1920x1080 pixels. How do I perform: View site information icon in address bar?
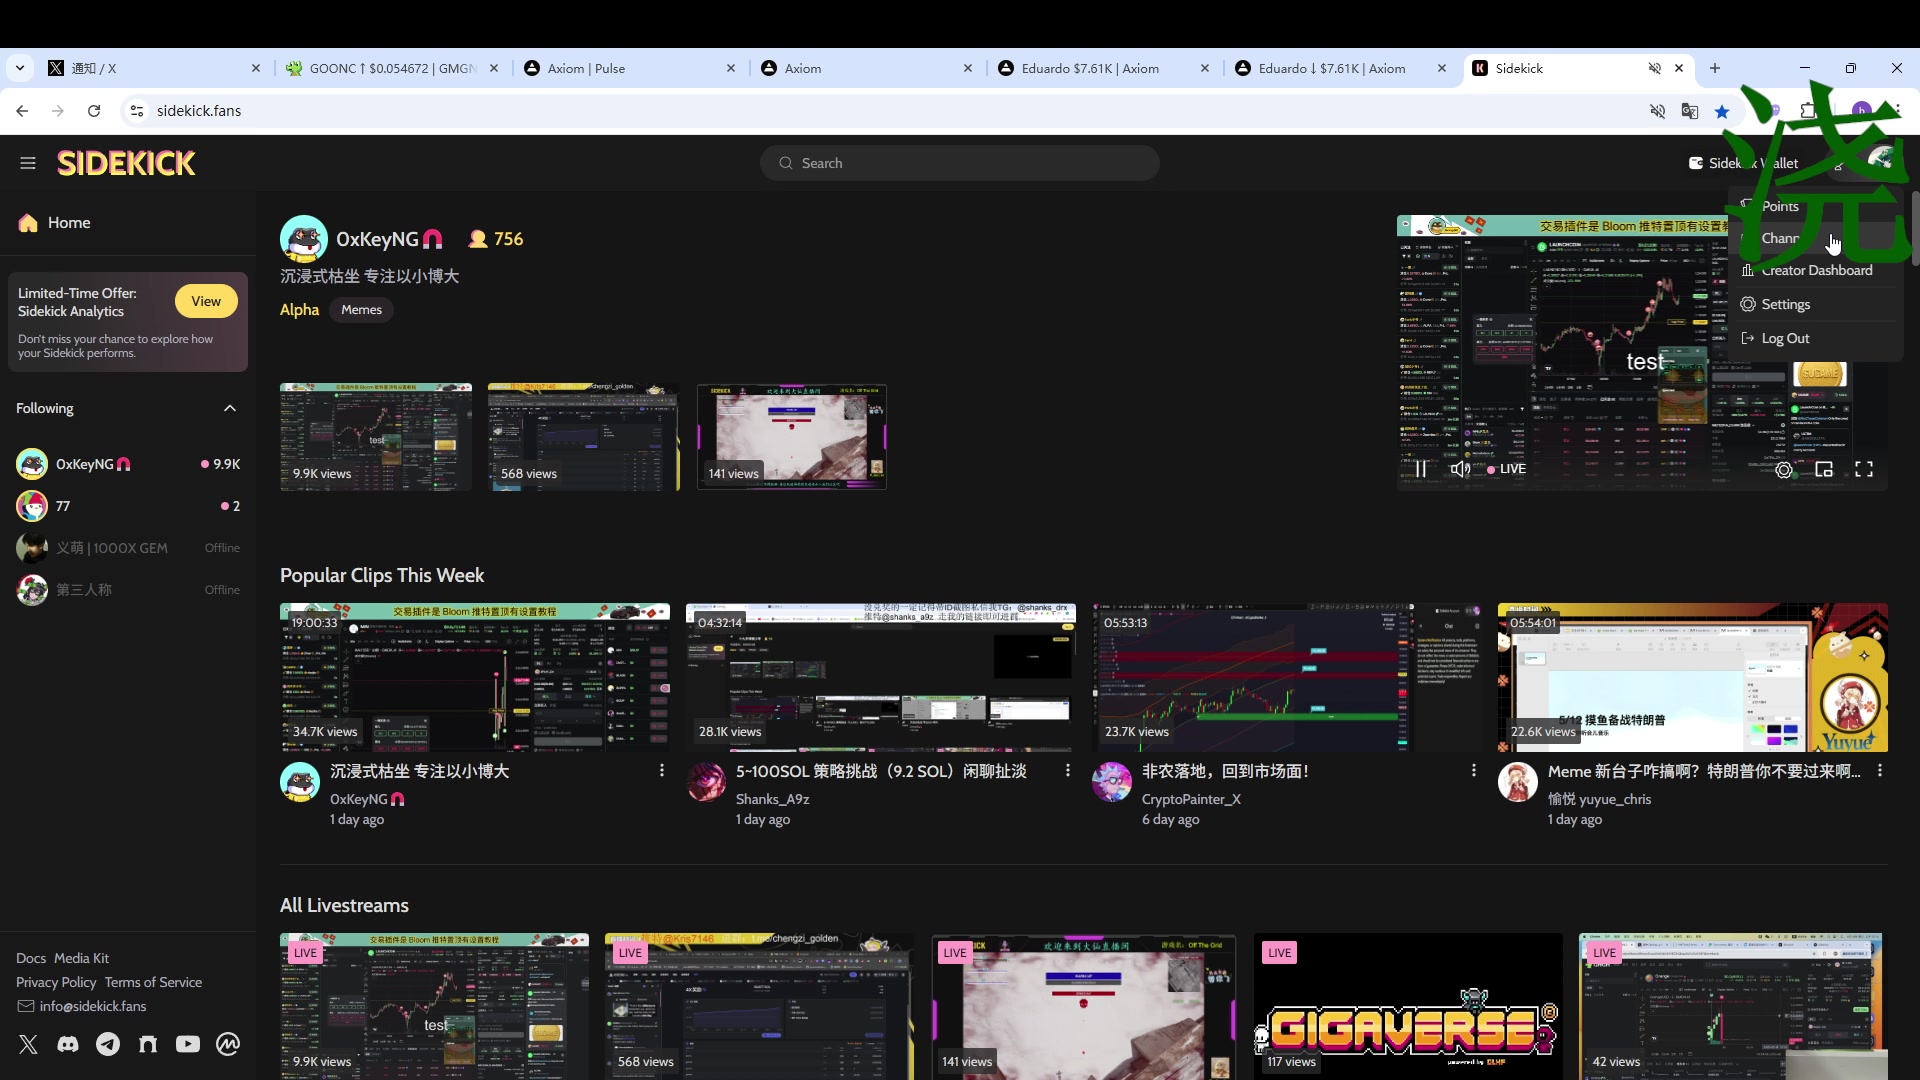[x=137, y=111]
